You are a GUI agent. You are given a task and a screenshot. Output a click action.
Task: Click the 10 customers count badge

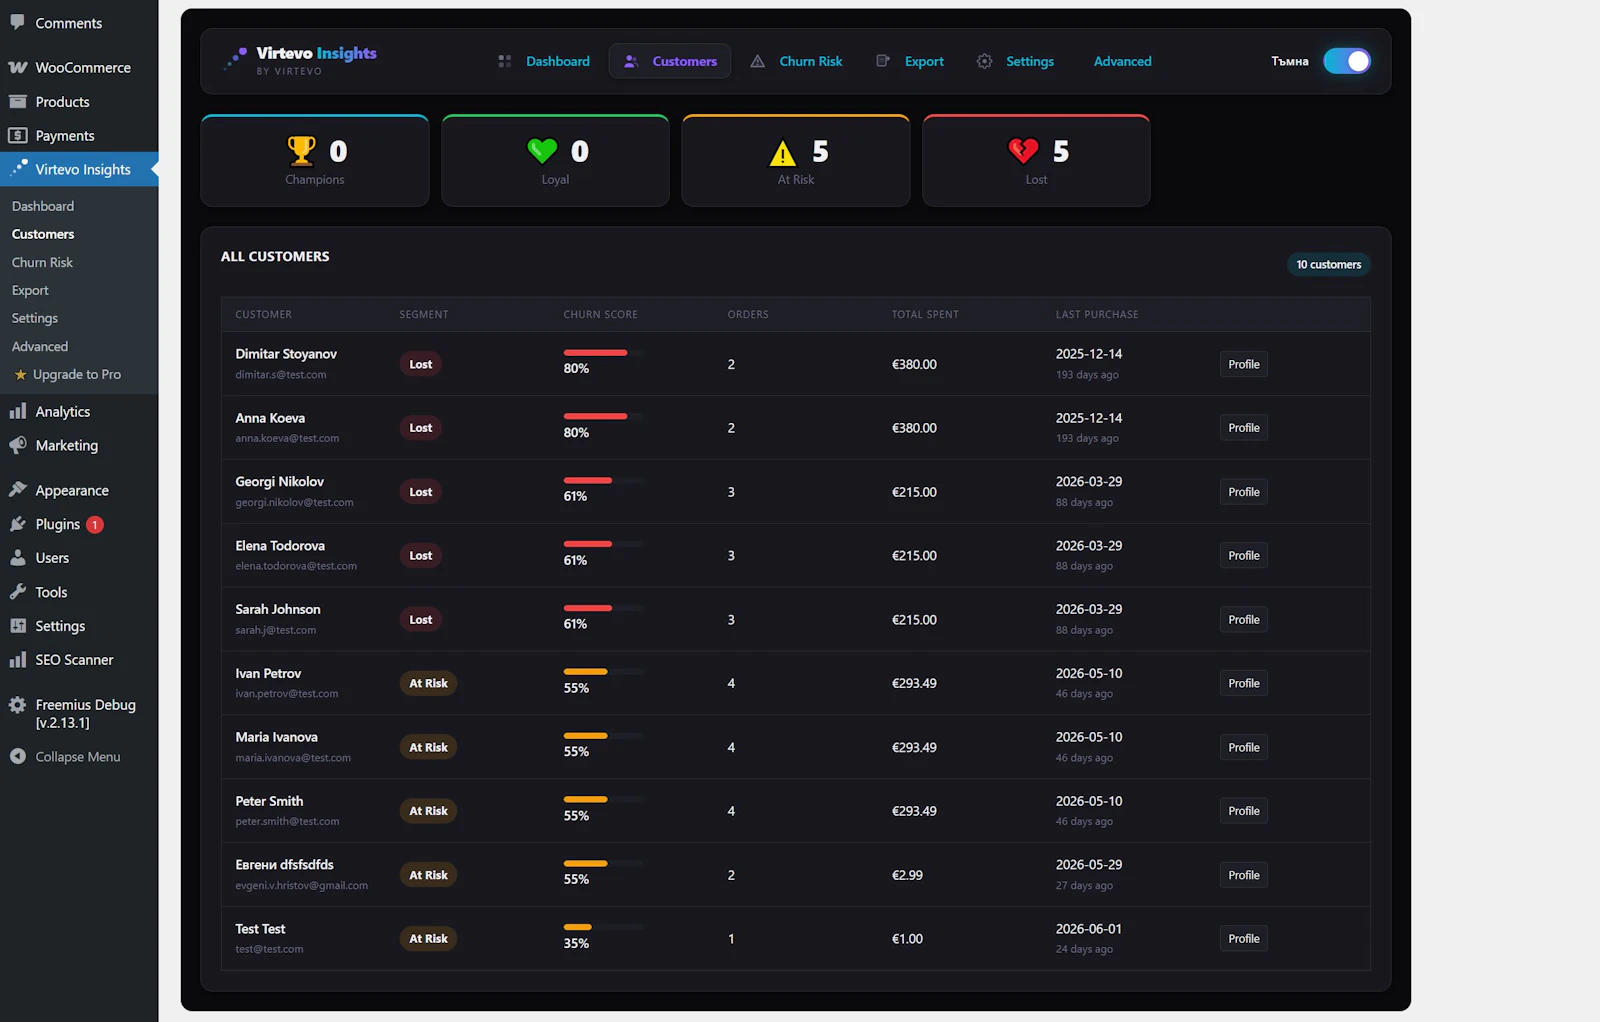[x=1328, y=264]
